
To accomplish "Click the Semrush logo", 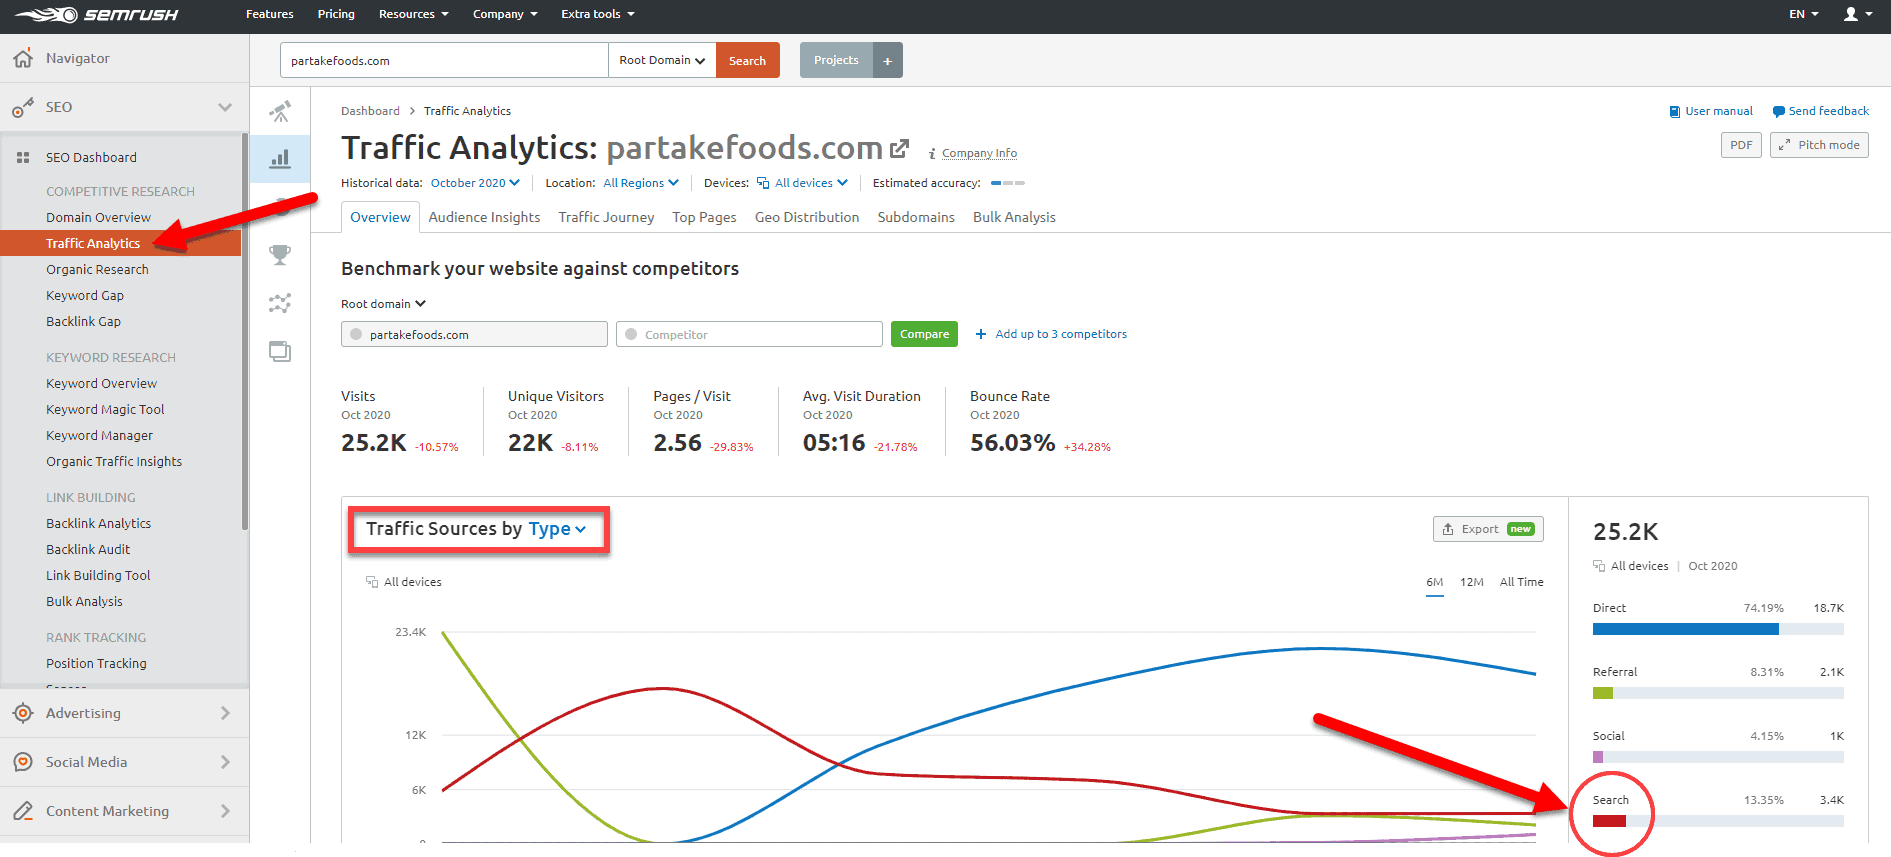I will (x=96, y=15).
